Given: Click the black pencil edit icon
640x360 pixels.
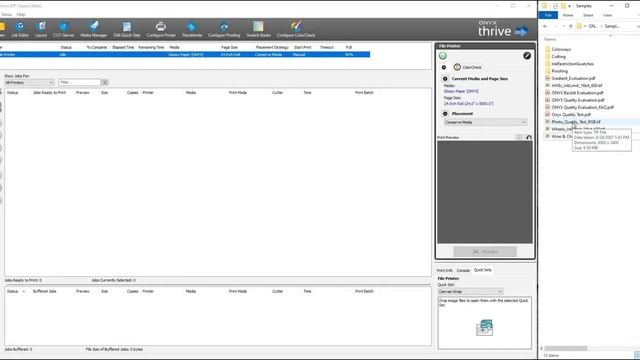Looking at the screenshot, I should tap(527, 56).
